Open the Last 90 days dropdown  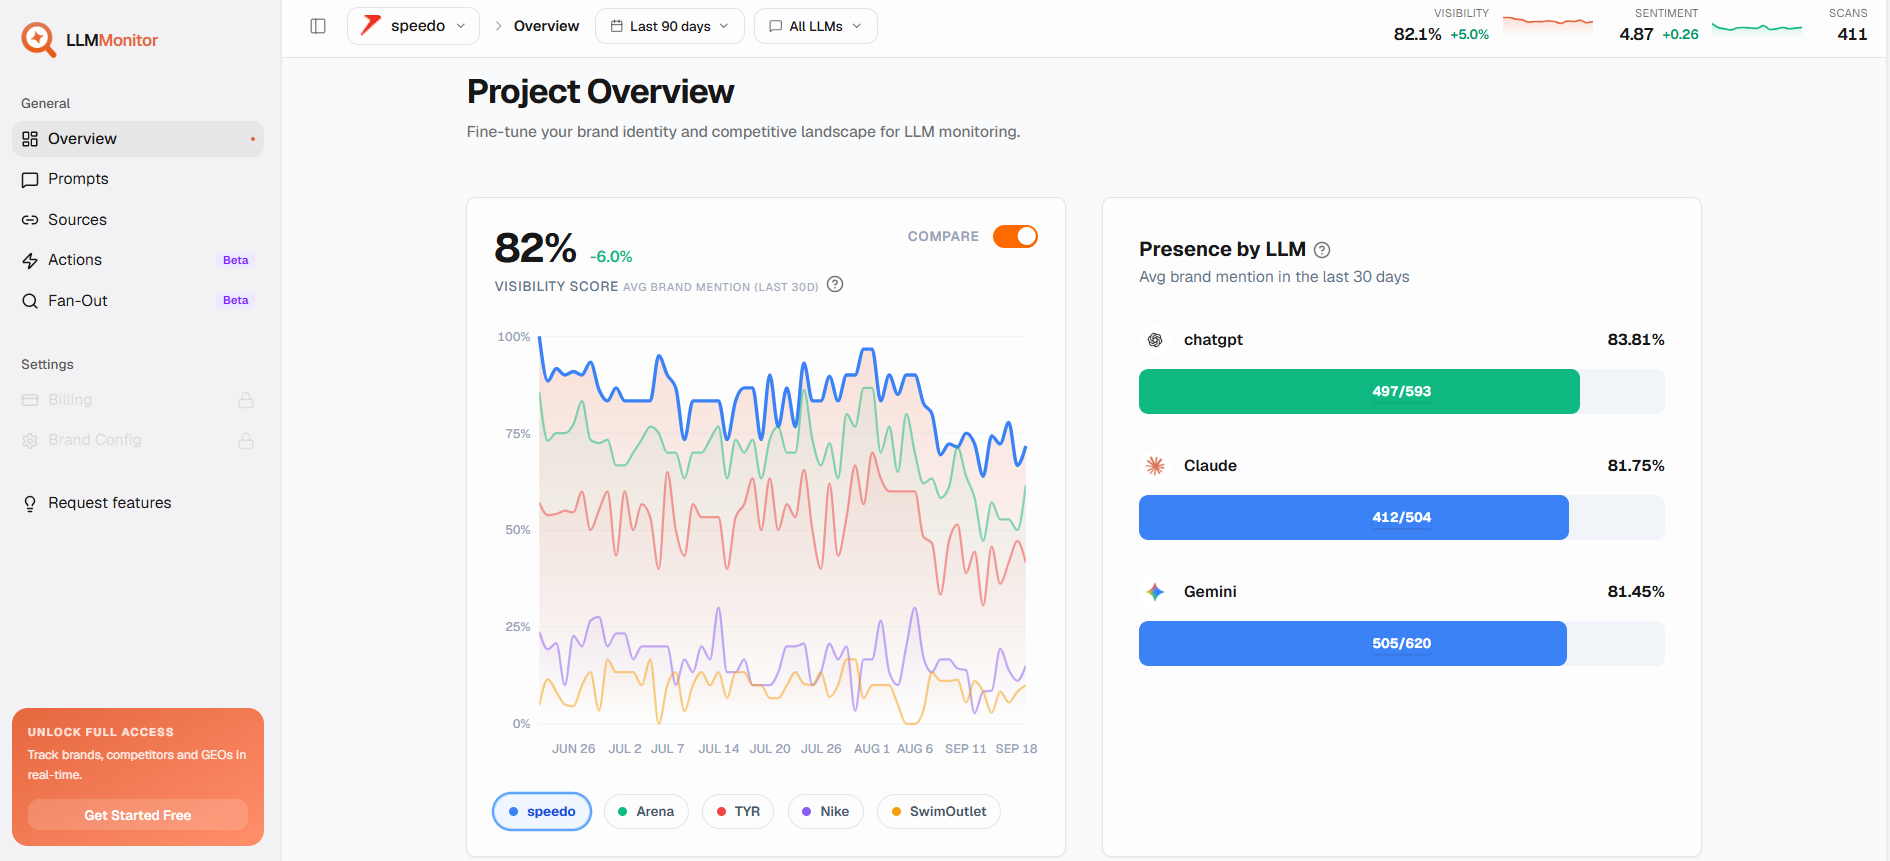[669, 26]
